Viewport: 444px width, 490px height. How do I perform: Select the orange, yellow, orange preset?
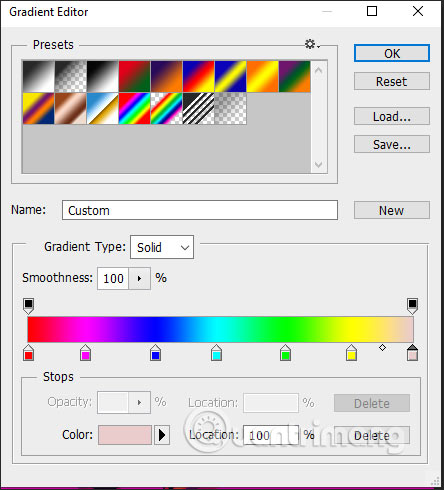click(263, 76)
